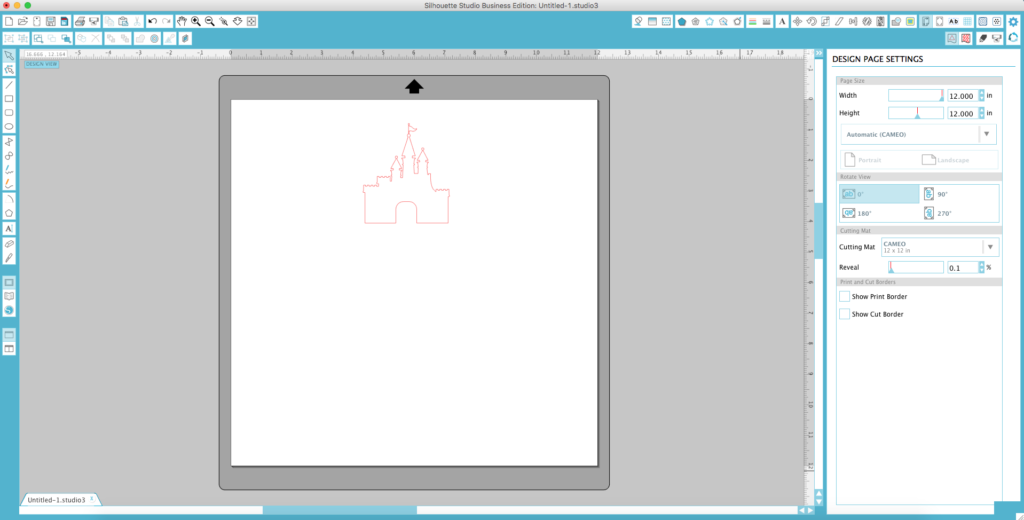Select the Text tool in left toolbar
Image resolution: width=1024 pixels, height=520 pixels.
[9, 229]
